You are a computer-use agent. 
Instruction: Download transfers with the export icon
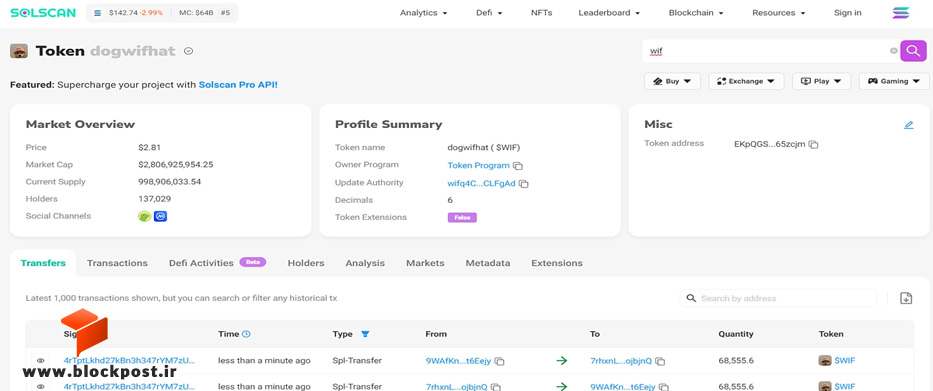[x=906, y=298]
